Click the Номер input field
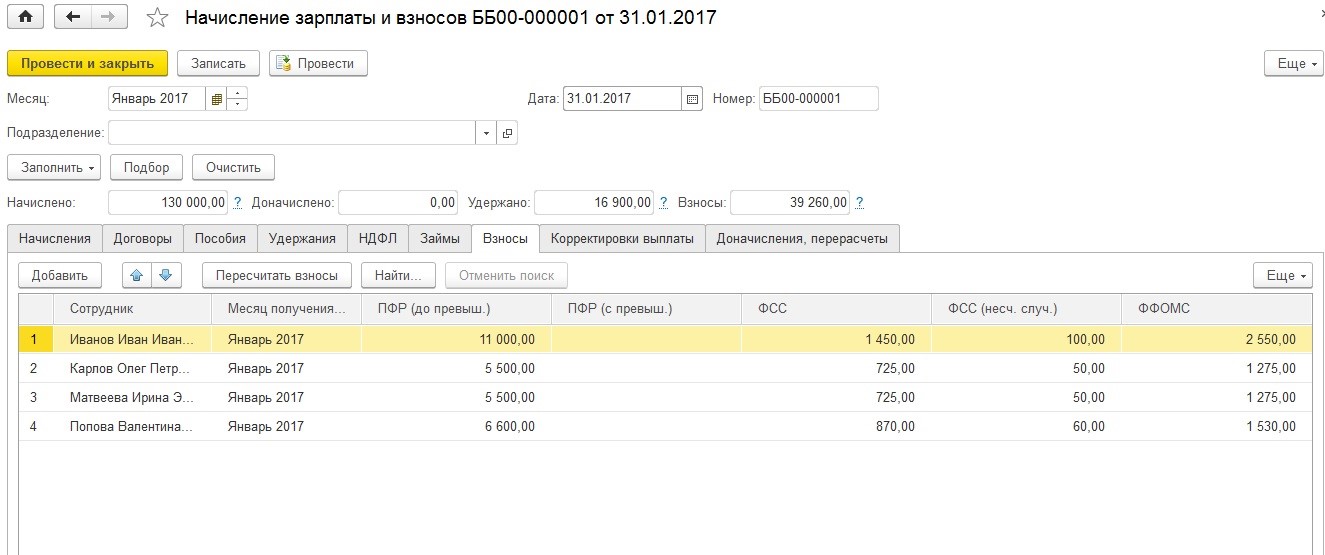The height and width of the screenshot is (555, 1325). pos(818,99)
